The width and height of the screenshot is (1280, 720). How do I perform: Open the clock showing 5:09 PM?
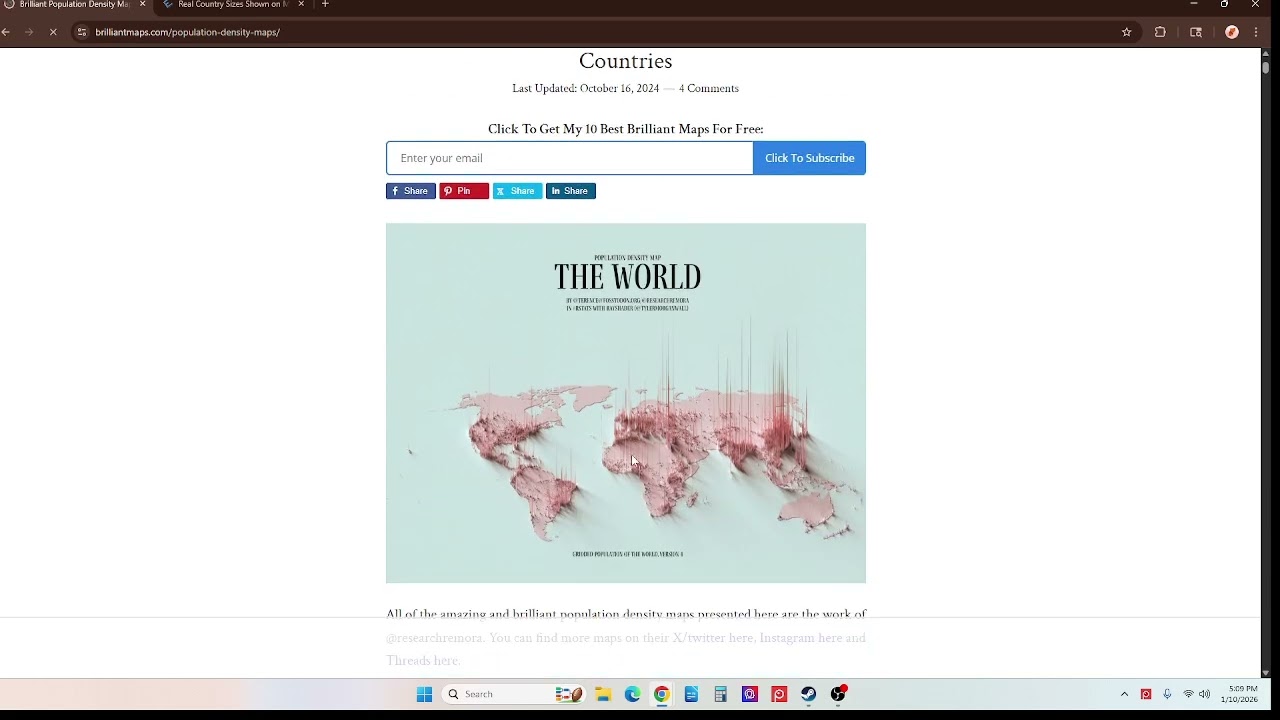click(1240, 694)
